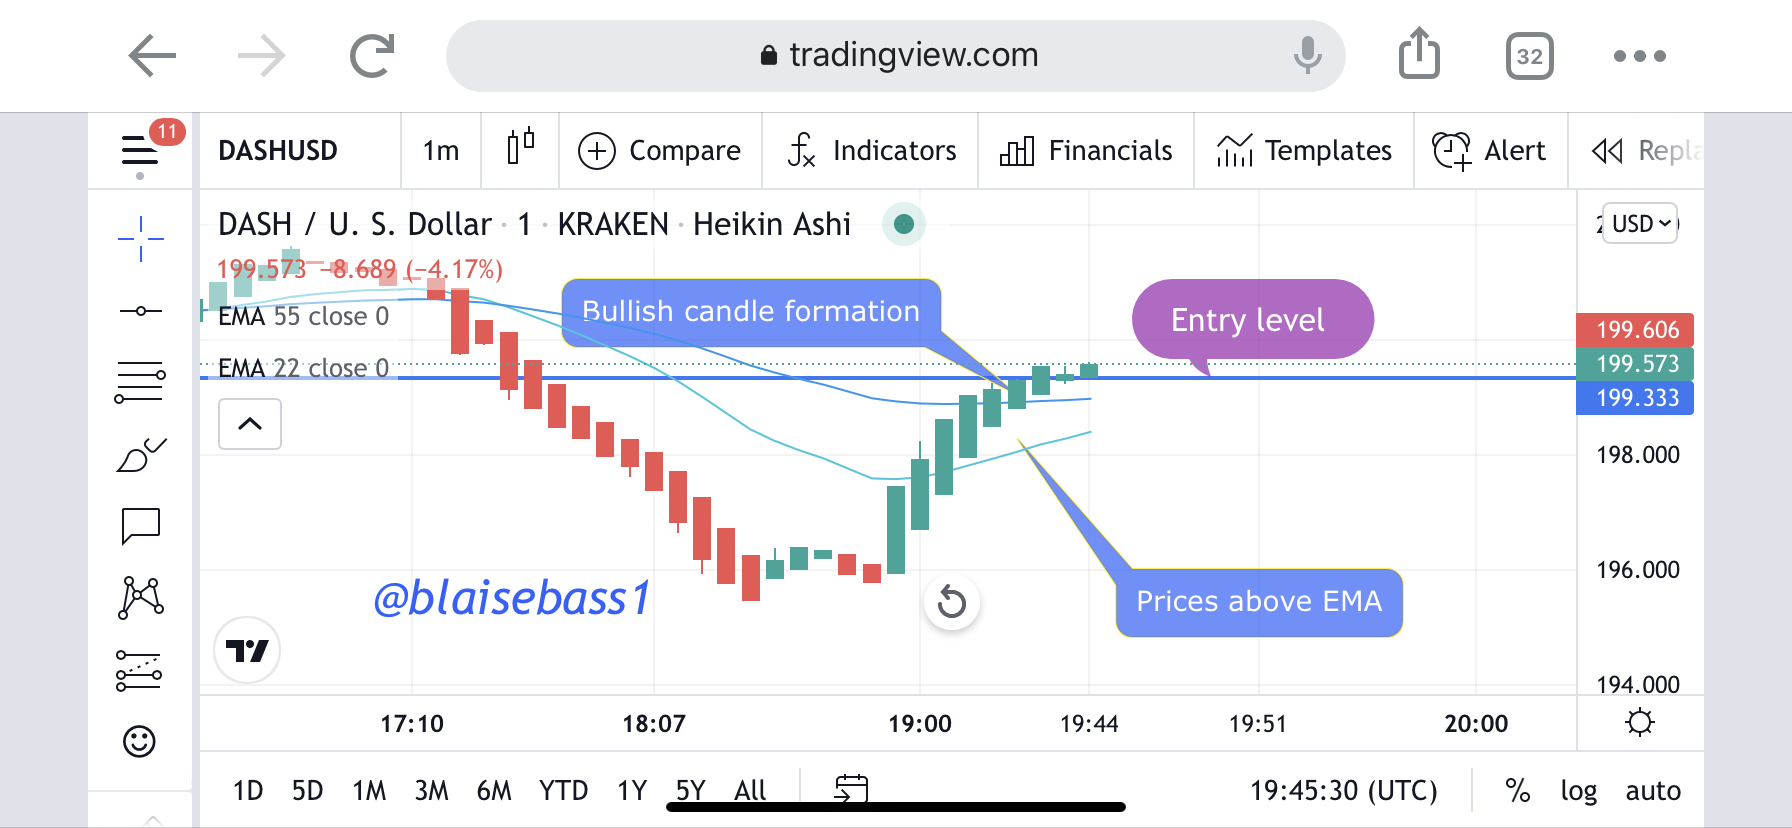
Task: Open the Indicators menu
Action: tap(871, 150)
